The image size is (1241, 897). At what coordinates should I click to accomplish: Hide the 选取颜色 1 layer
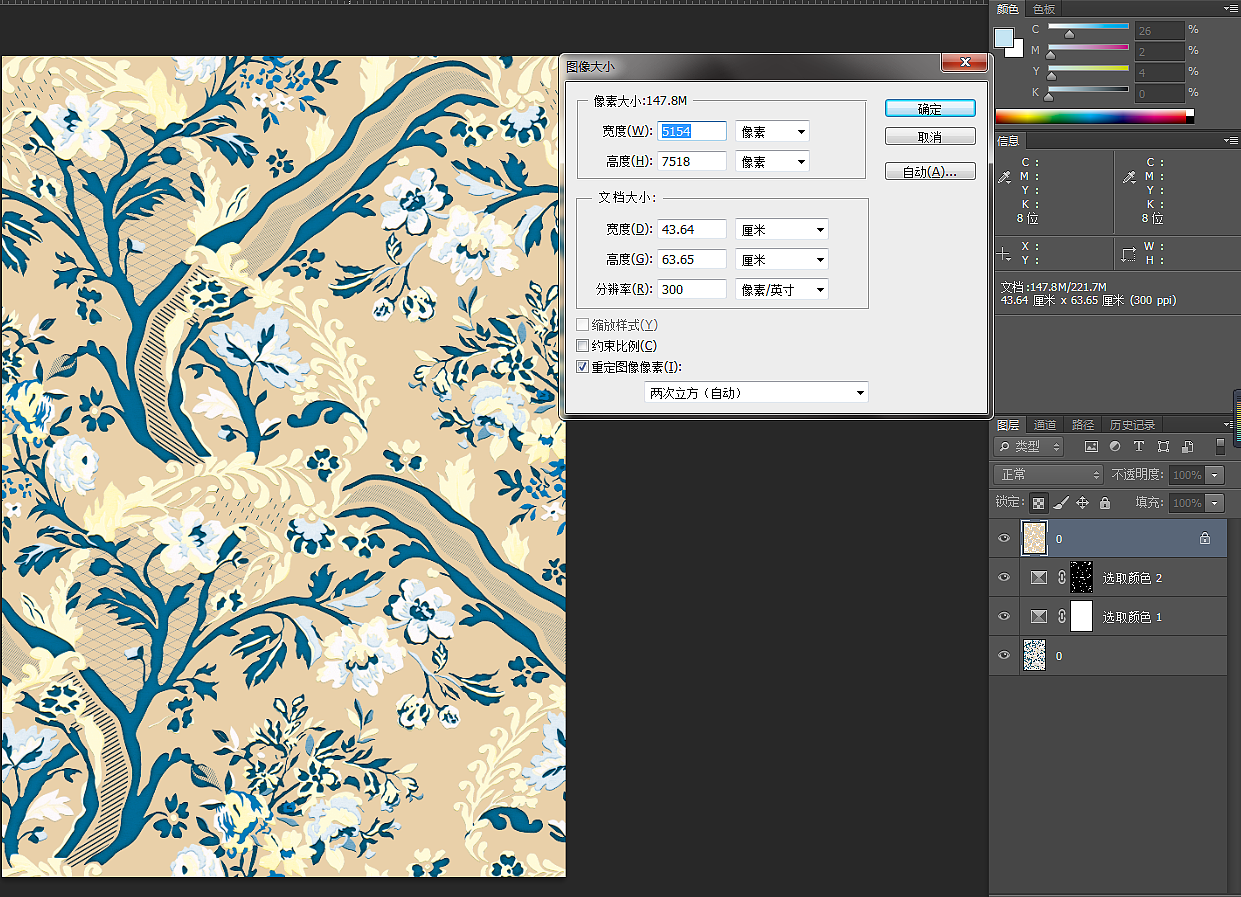tap(1004, 617)
